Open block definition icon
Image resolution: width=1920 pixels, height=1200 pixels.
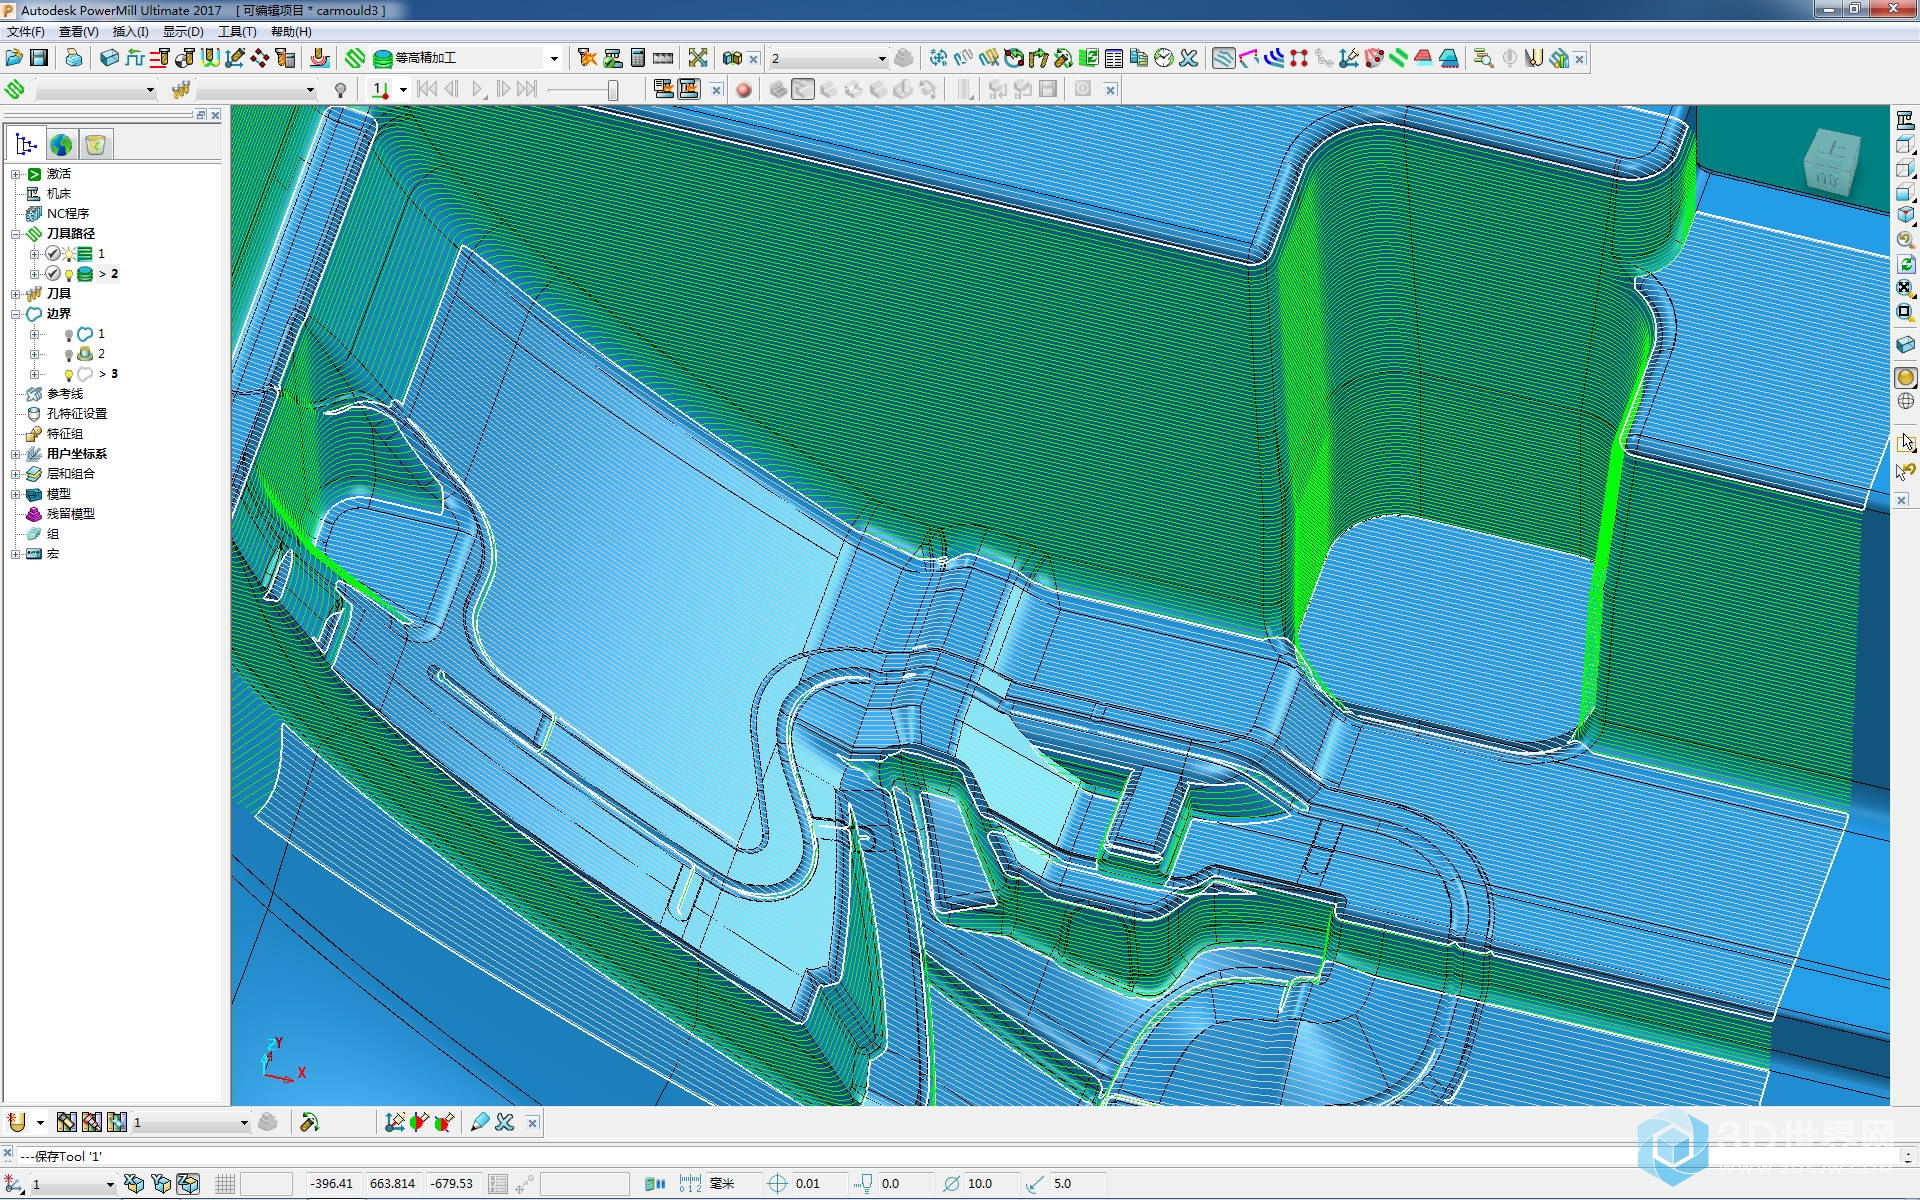coord(110,58)
